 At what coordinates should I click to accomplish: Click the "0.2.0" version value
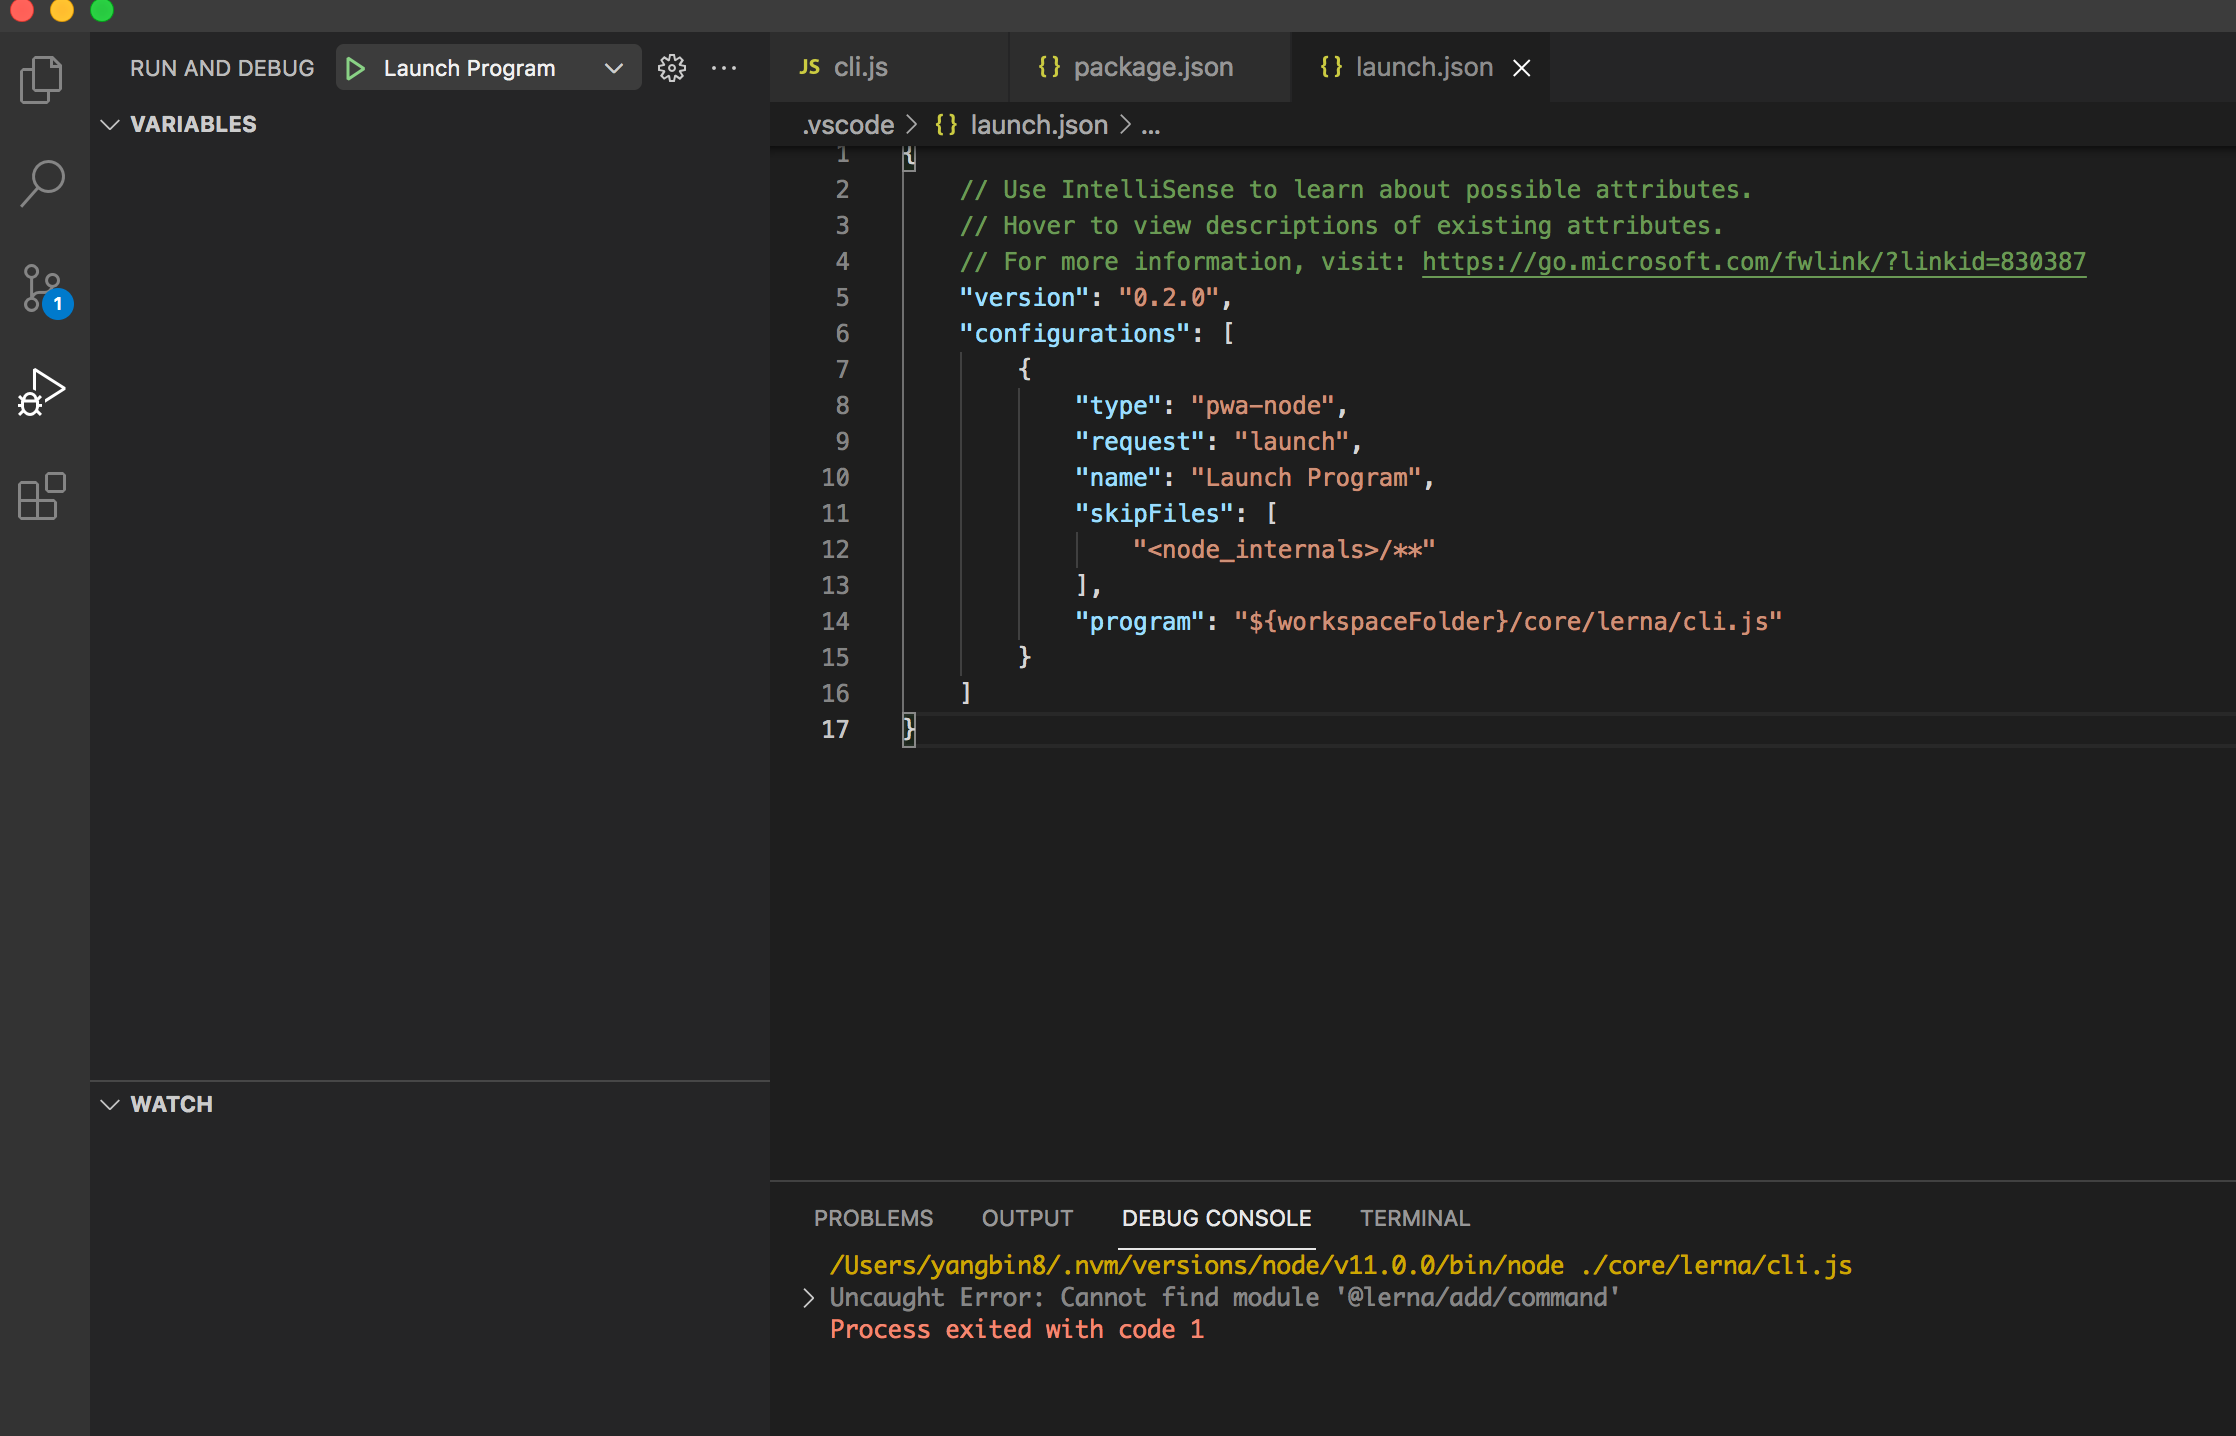click(1168, 297)
